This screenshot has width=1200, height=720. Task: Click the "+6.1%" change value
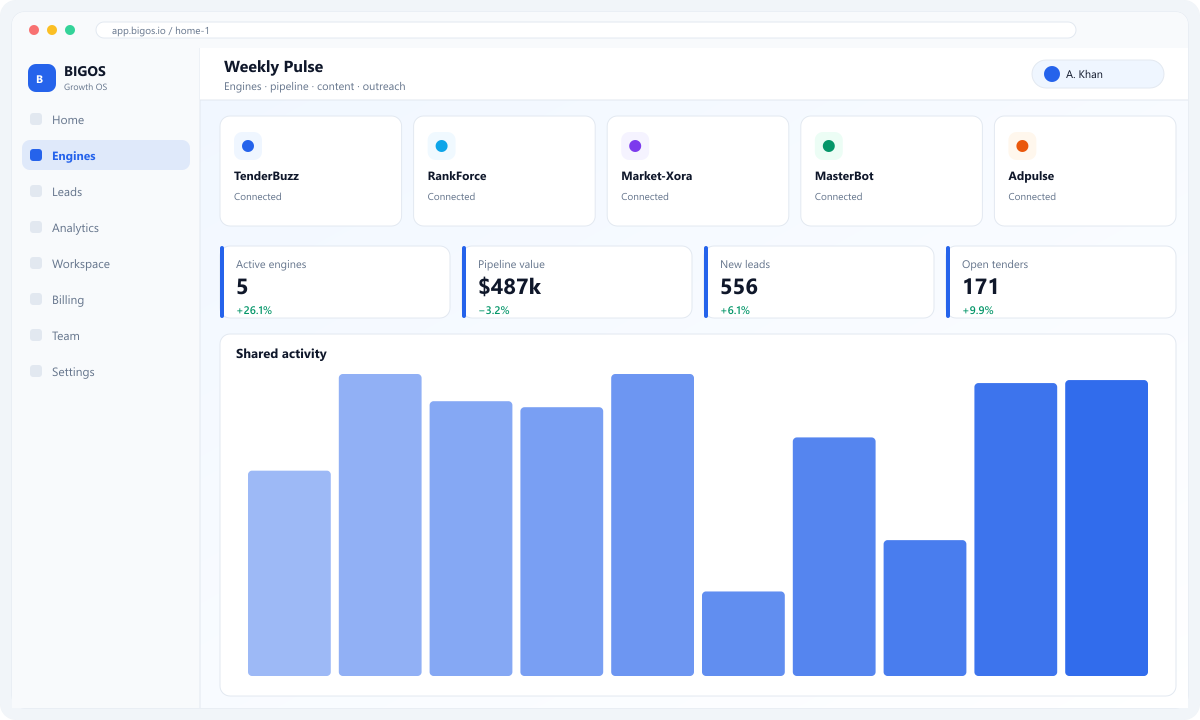click(x=735, y=310)
